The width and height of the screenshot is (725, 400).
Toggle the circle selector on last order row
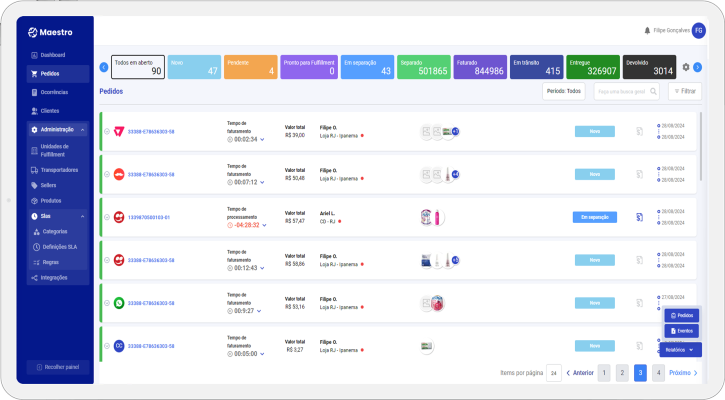[105, 346]
